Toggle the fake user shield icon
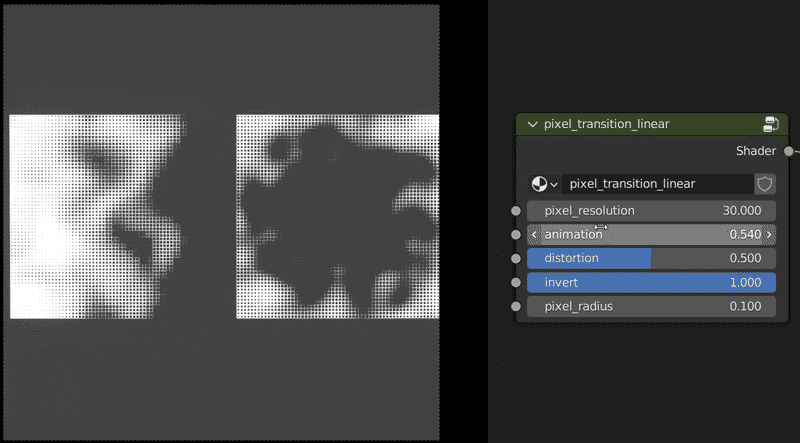The width and height of the screenshot is (800, 443). pyautogui.click(x=764, y=184)
